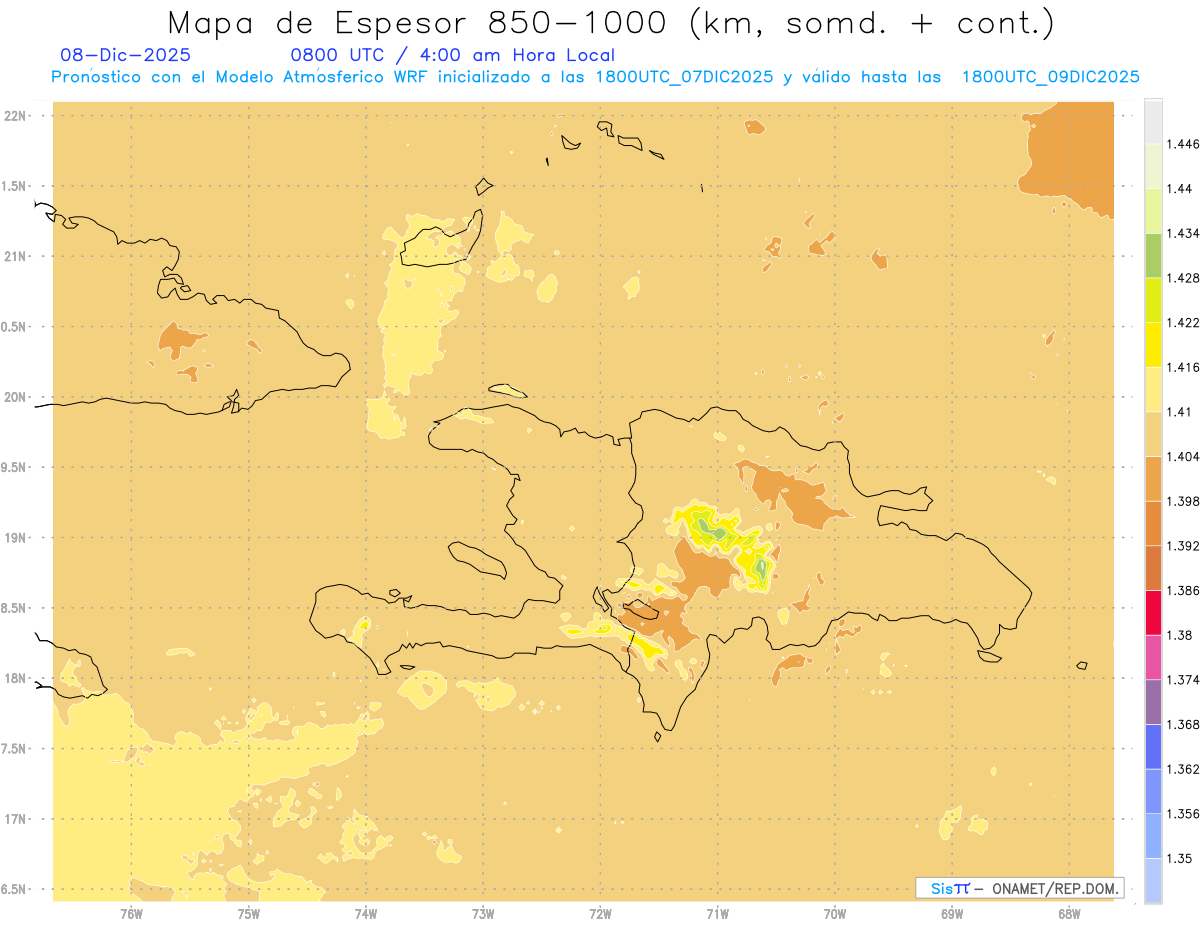Screen dimensions: 1200x927
Task: Pick the red swatch between 1.38 and 1.386
Action: pos(1153,612)
